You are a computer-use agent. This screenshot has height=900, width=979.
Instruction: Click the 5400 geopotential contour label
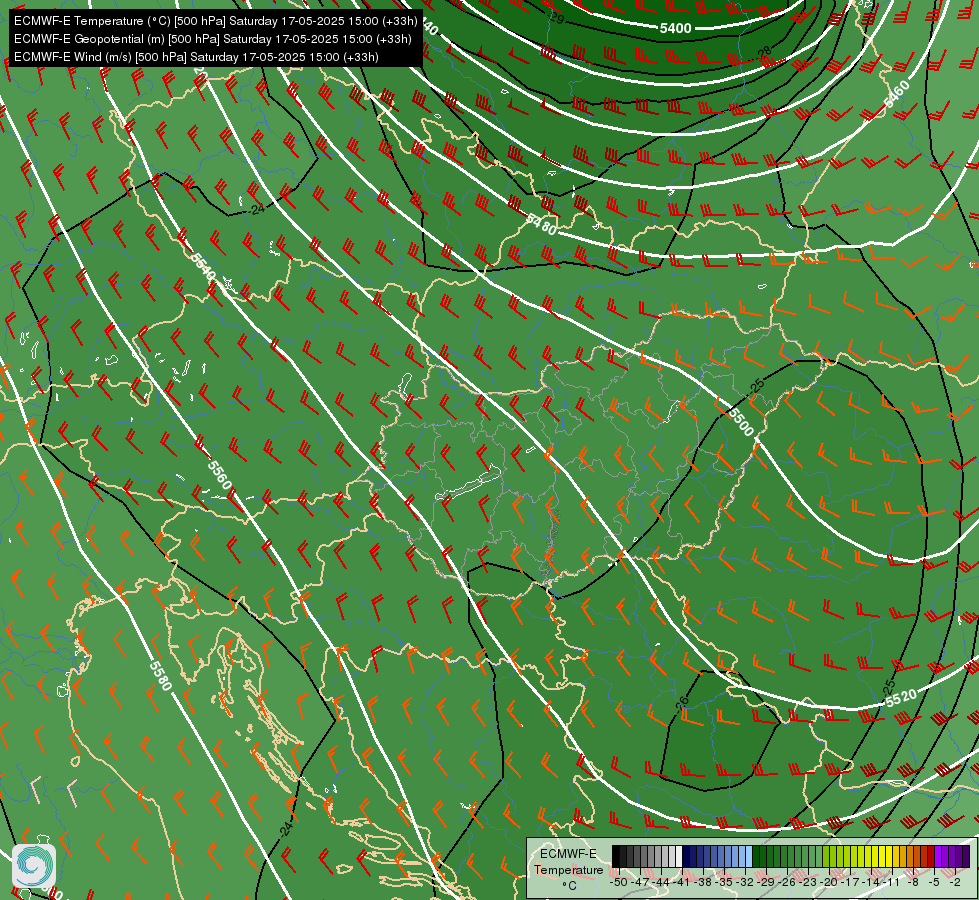coord(676,28)
